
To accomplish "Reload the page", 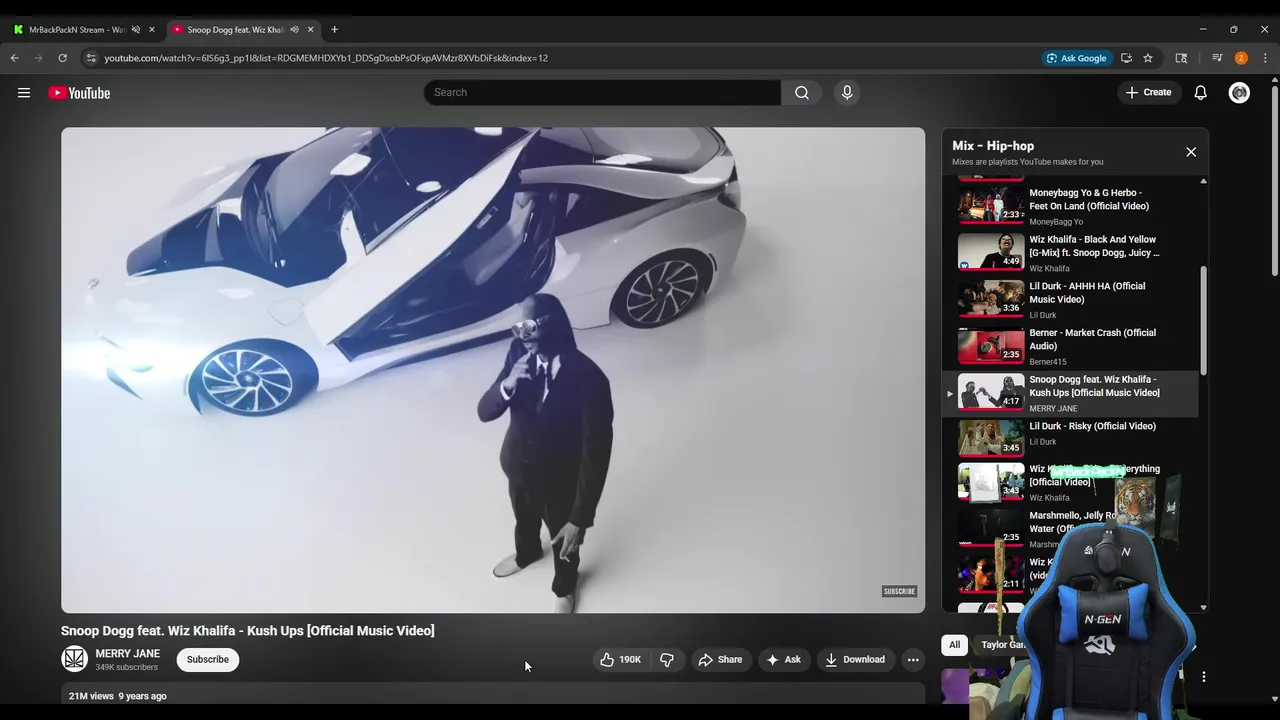I will pos(62,58).
